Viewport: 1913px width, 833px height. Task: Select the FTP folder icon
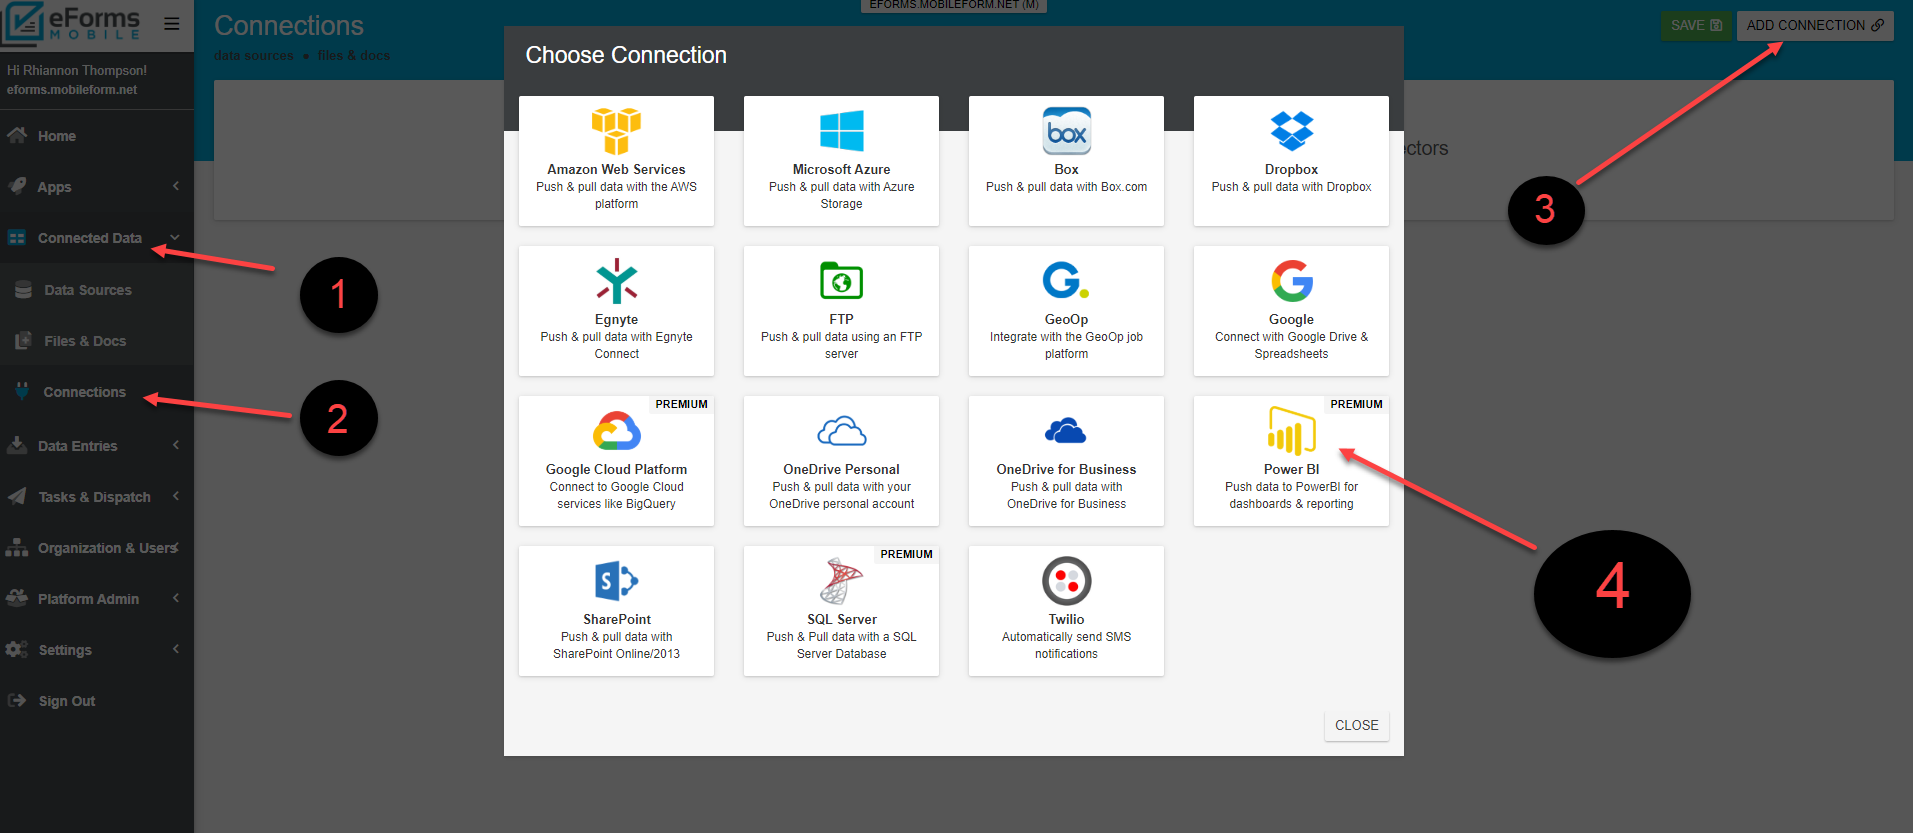[x=841, y=281]
